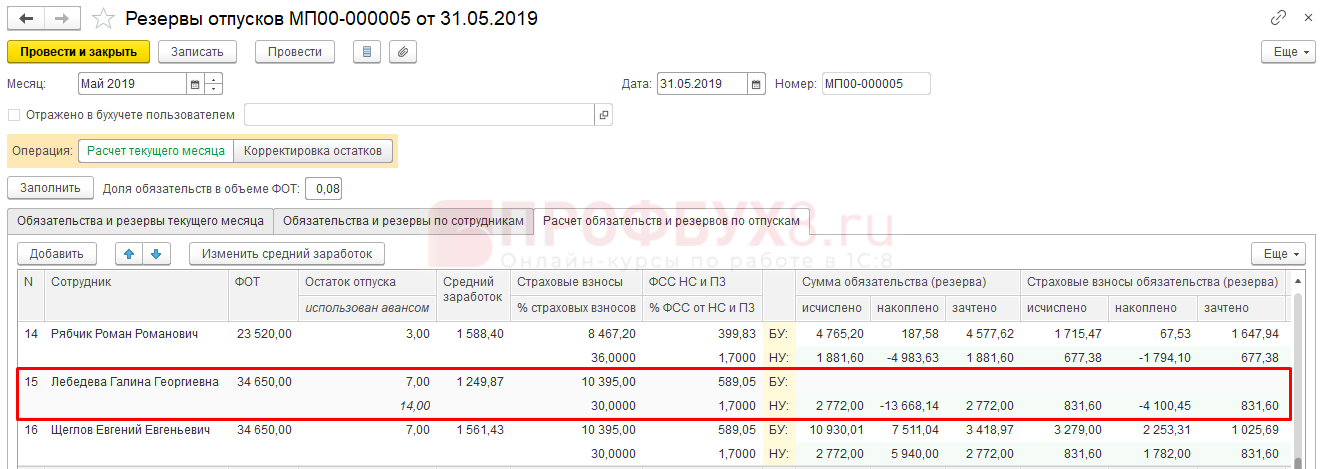Select the средний заработок cell 1 249,87
Viewport: 1320px width, 469px height.
pos(481,382)
